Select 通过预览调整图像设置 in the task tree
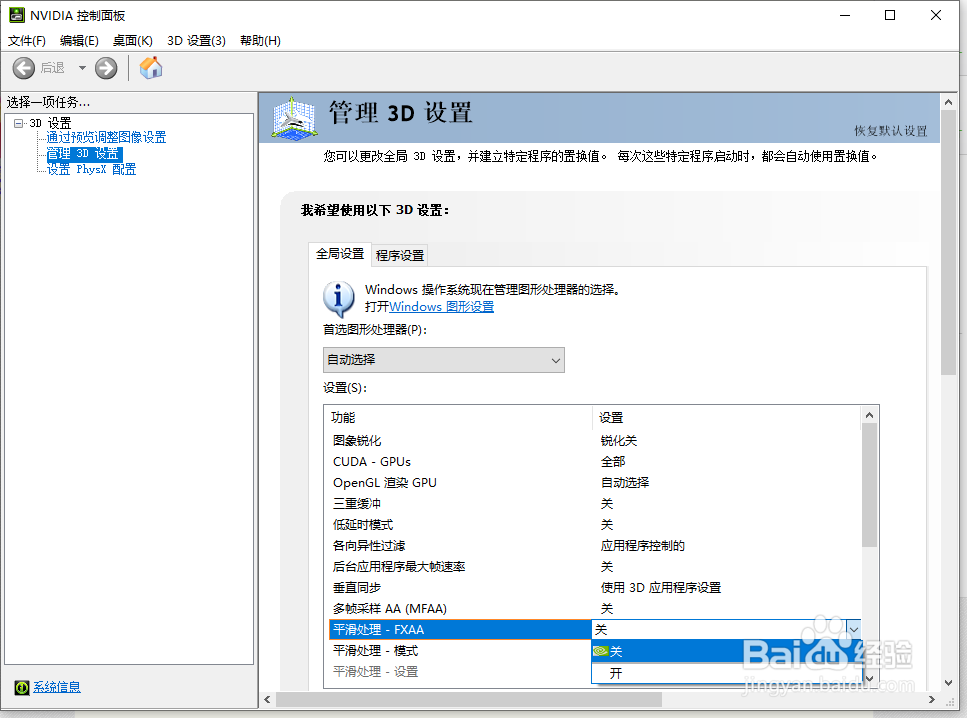The height and width of the screenshot is (718, 967). pyautogui.click(x=106, y=137)
